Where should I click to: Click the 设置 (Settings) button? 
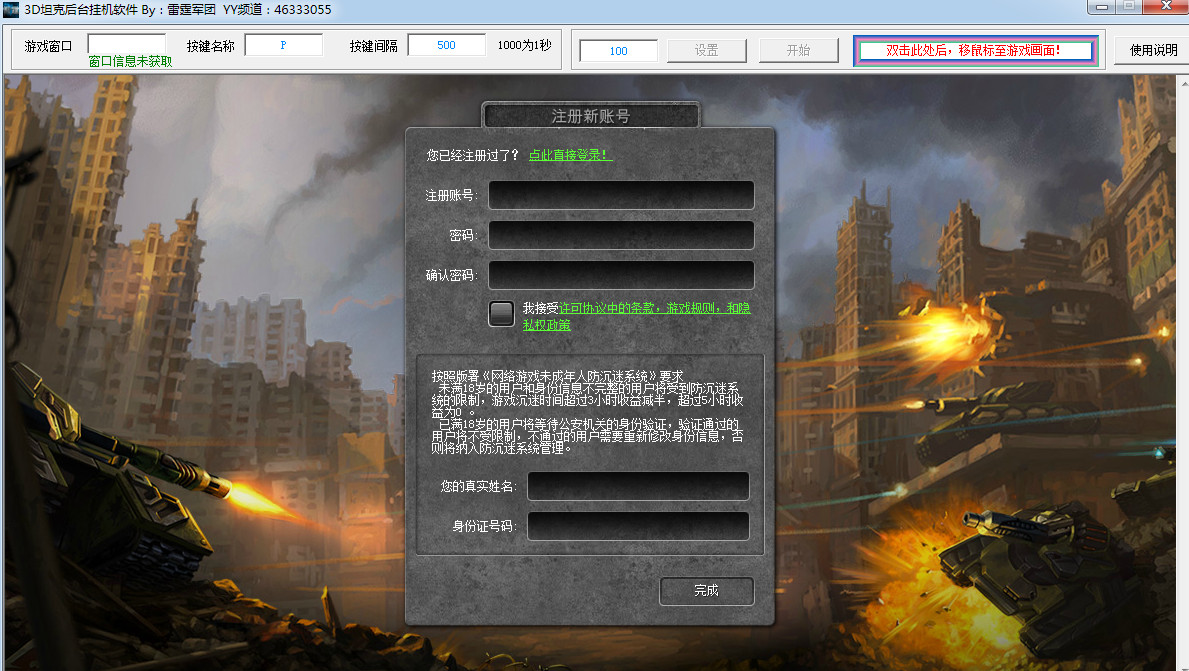pyautogui.click(x=706, y=48)
